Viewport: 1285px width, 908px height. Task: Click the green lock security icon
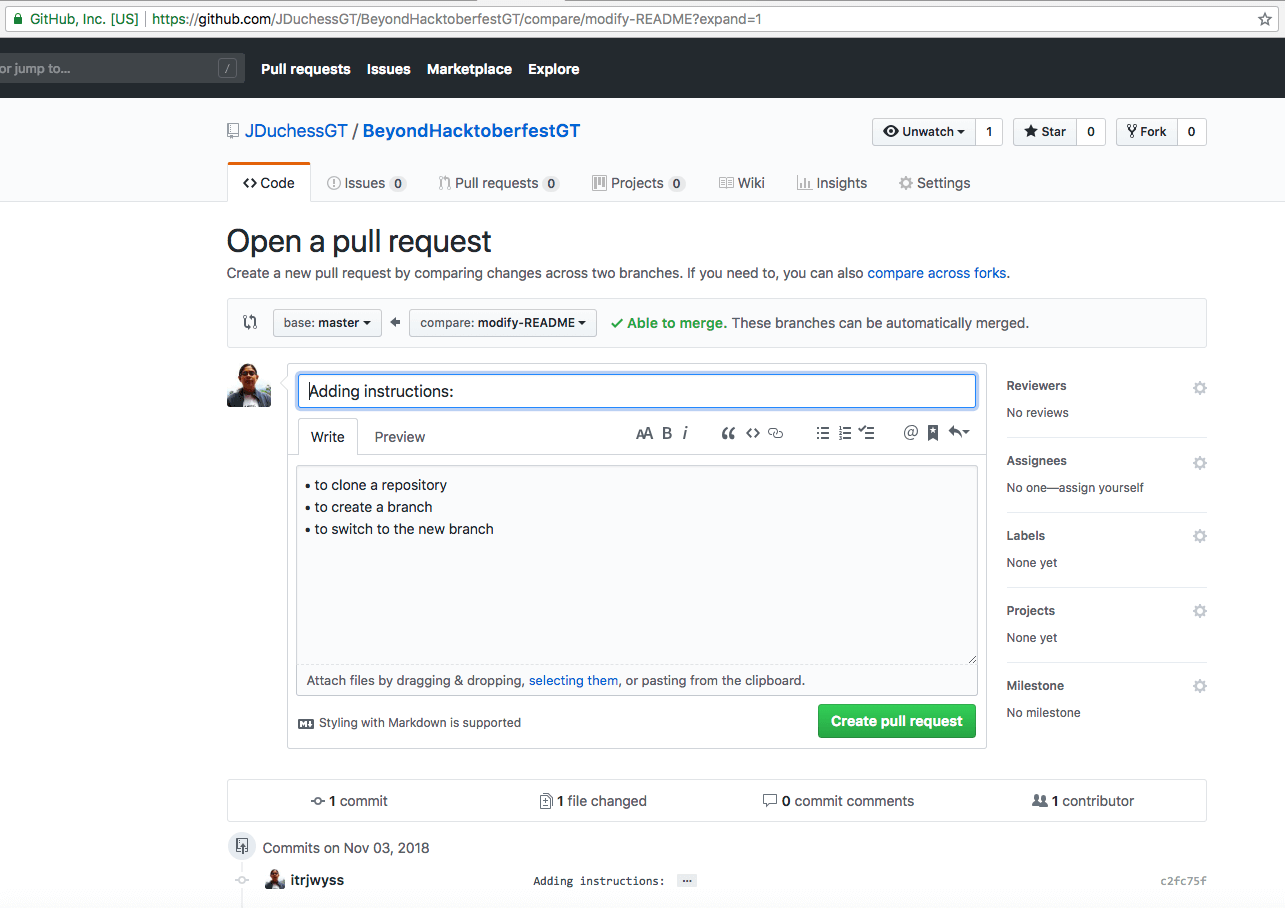pyautogui.click(x=17, y=18)
